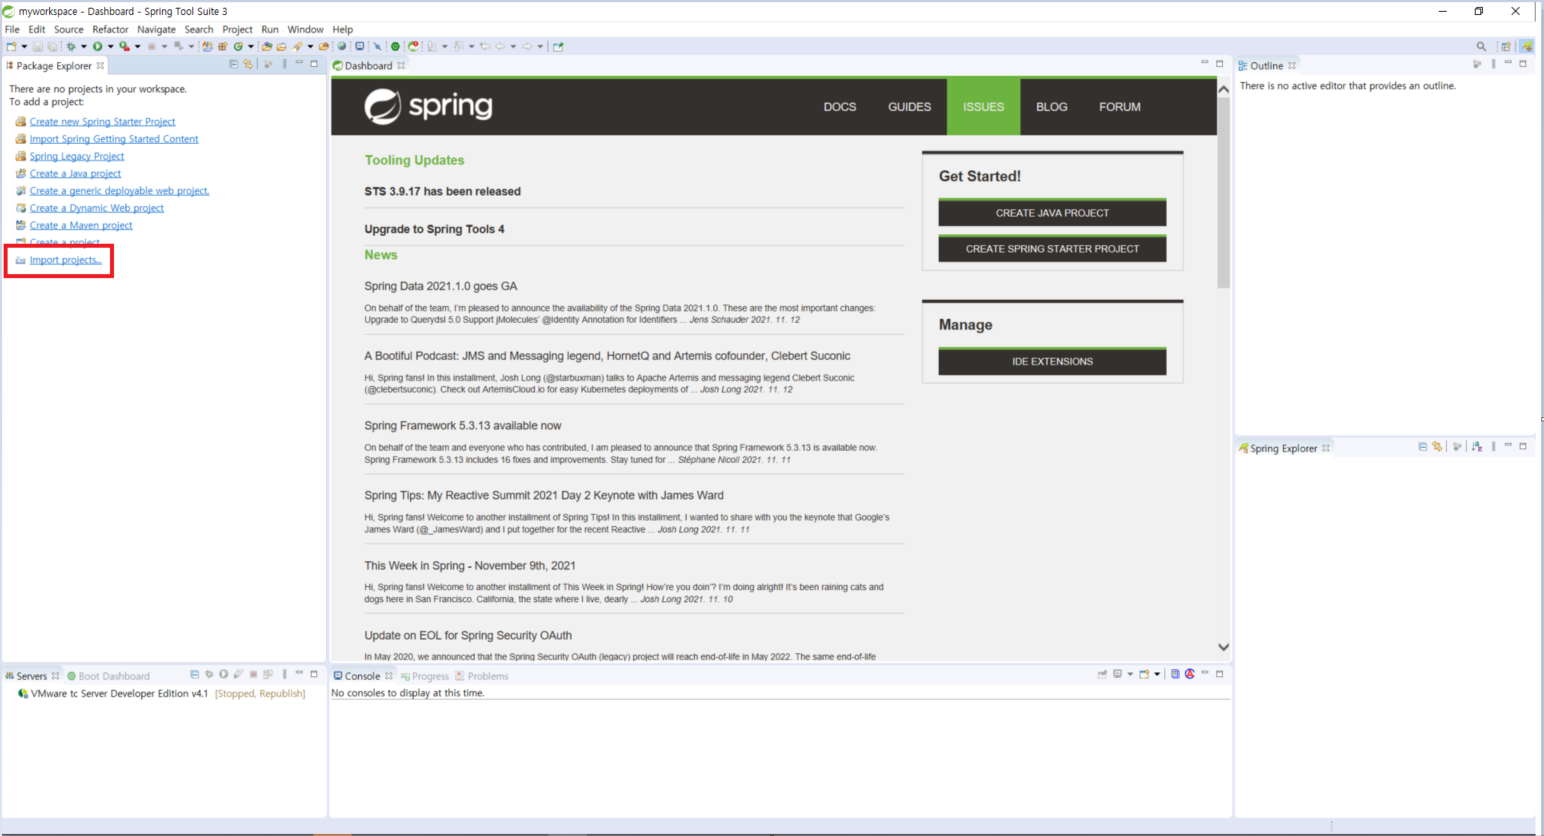Click CREATE SPRING STARTER PROJECT button
The height and width of the screenshot is (836, 1544).
pyautogui.click(x=1052, y=248)
